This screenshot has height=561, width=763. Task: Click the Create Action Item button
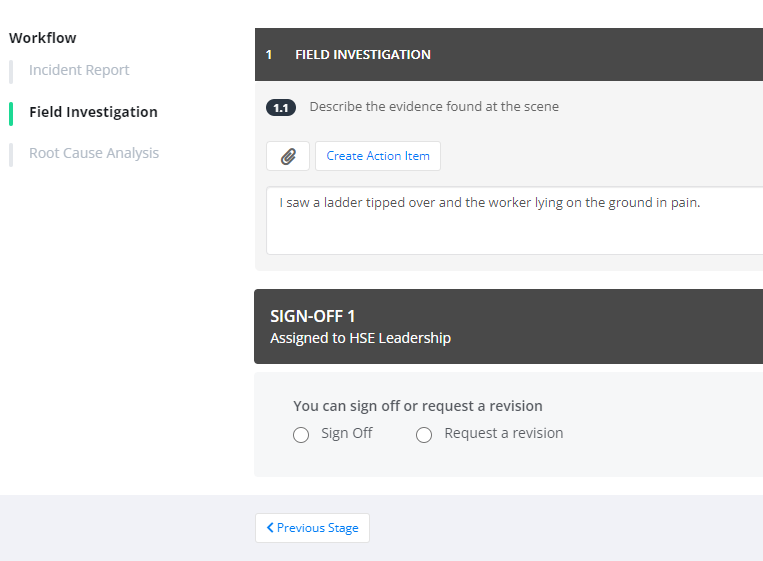coord(378,156)
